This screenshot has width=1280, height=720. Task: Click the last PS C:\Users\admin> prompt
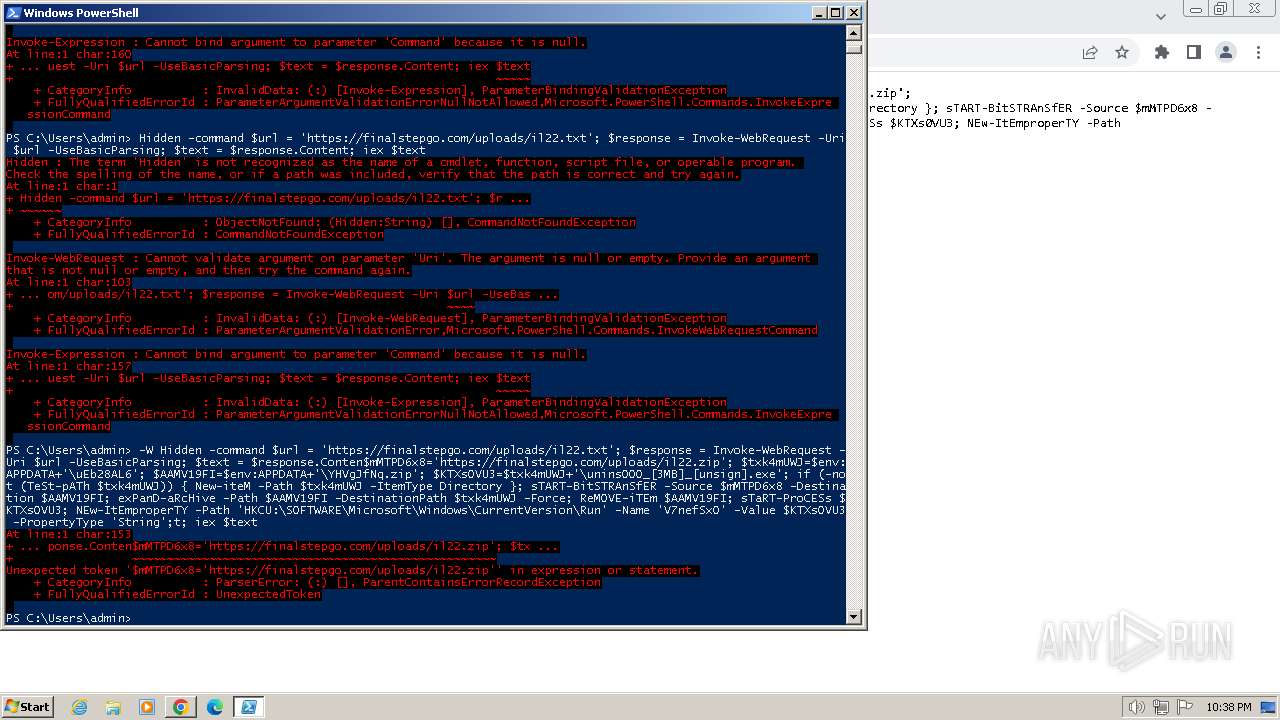pos(68,618)
